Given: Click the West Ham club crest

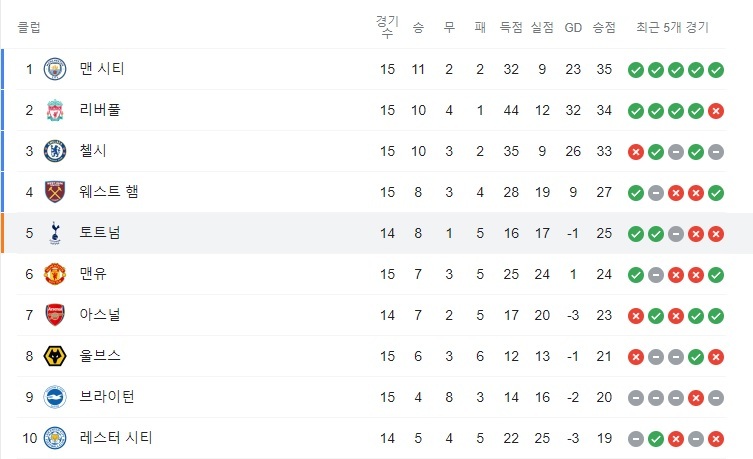Looking at the screenshot, I should coord(55,193).
